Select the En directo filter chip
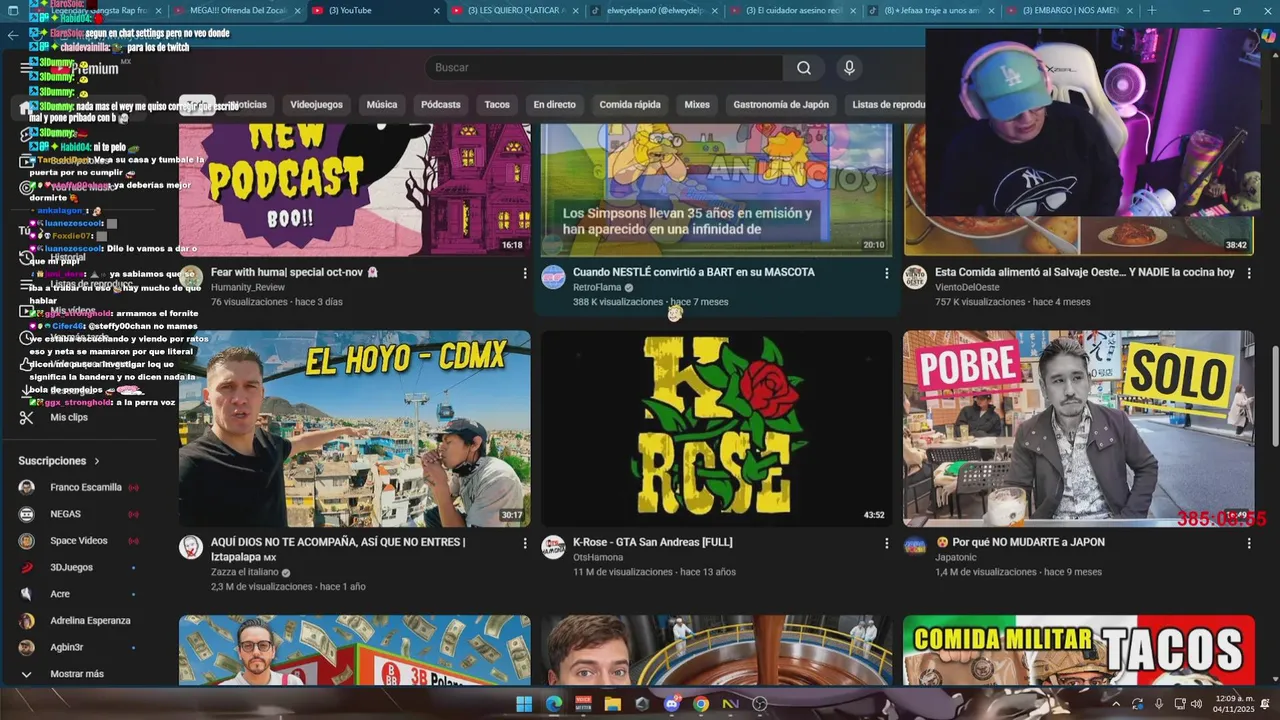This screenshot has width=1280, height=720. pyautogui.click(x=554, y=105)
